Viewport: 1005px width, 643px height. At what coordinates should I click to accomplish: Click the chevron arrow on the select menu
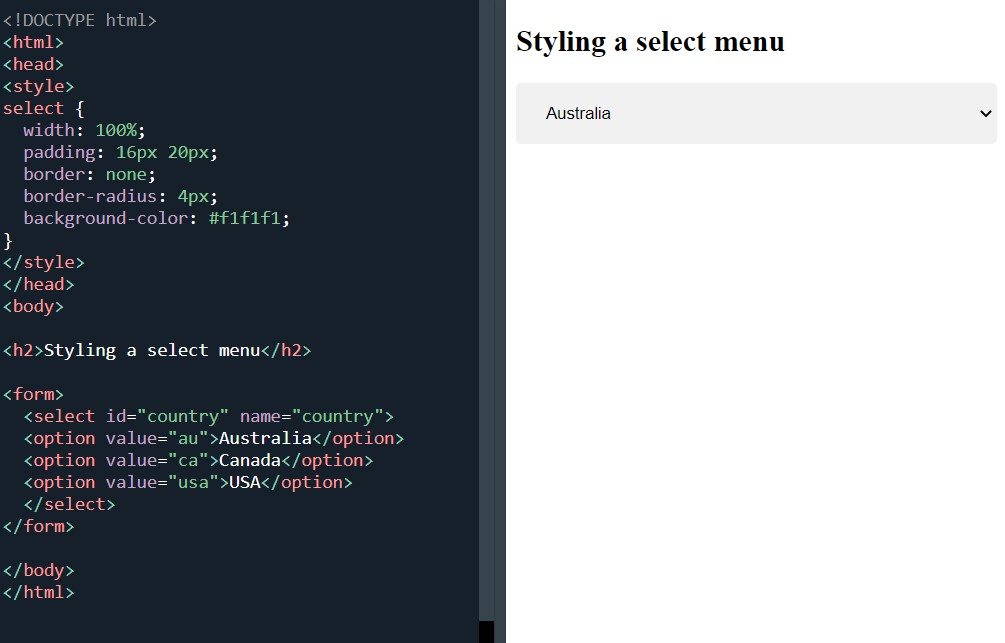[x=984, y=113]
